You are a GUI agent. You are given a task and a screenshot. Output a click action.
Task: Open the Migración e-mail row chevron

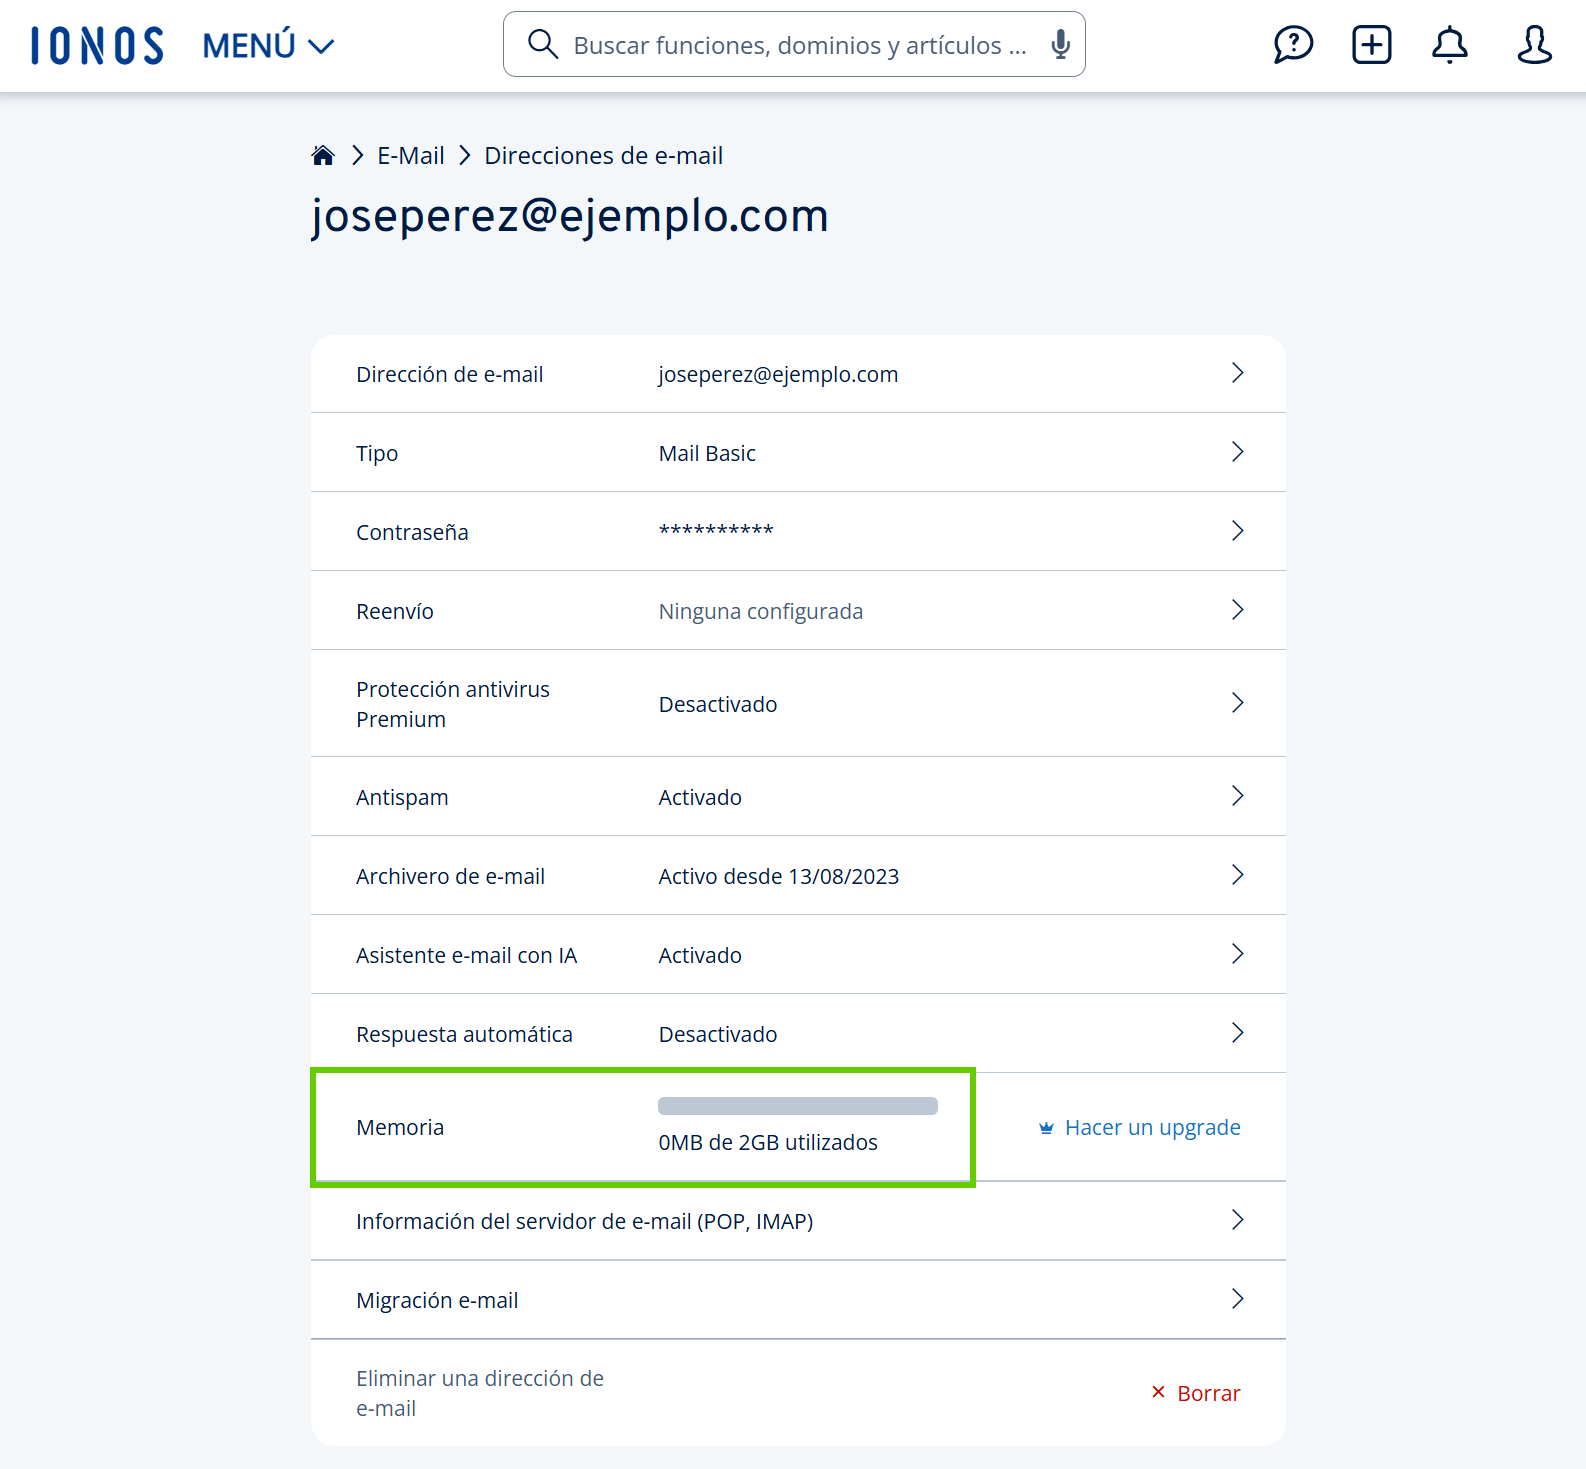(1238, 1299)
